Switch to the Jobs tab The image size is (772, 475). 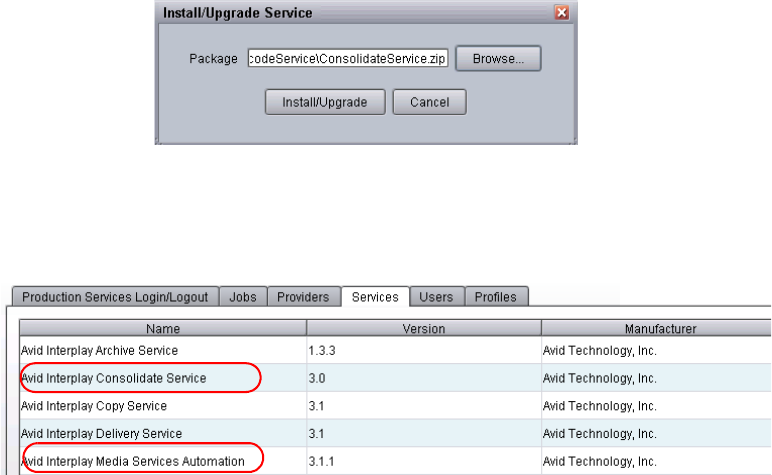tap(243, 297)
